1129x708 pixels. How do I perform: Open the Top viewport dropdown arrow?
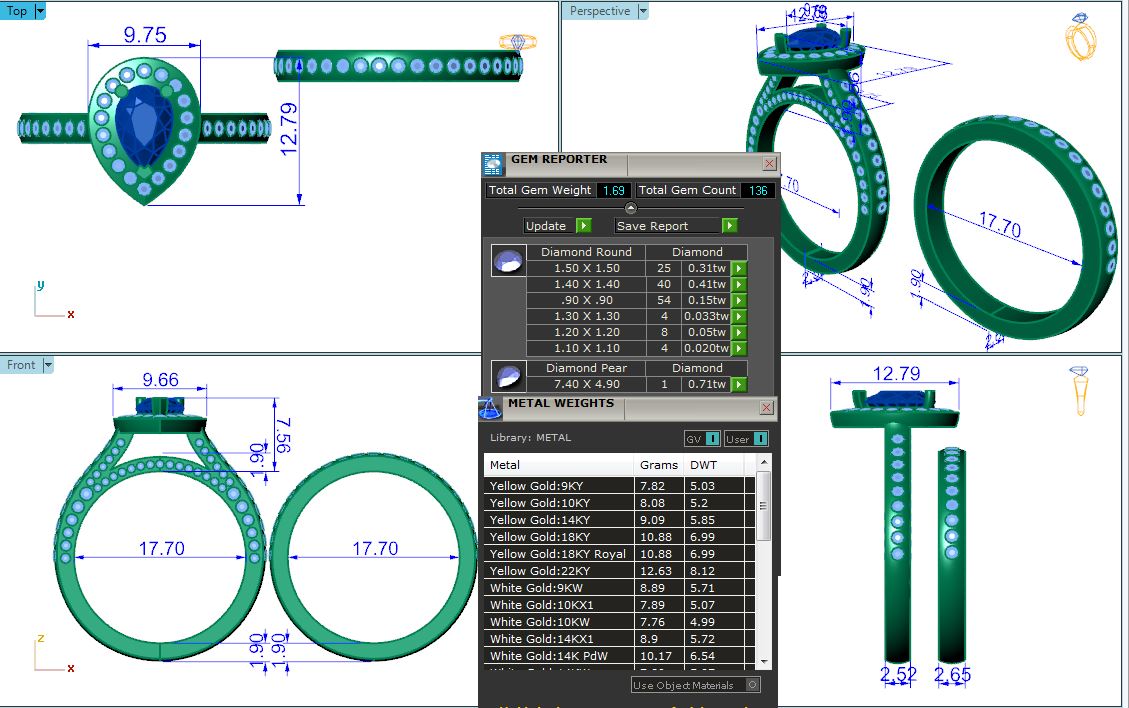[x=40, y=11]
